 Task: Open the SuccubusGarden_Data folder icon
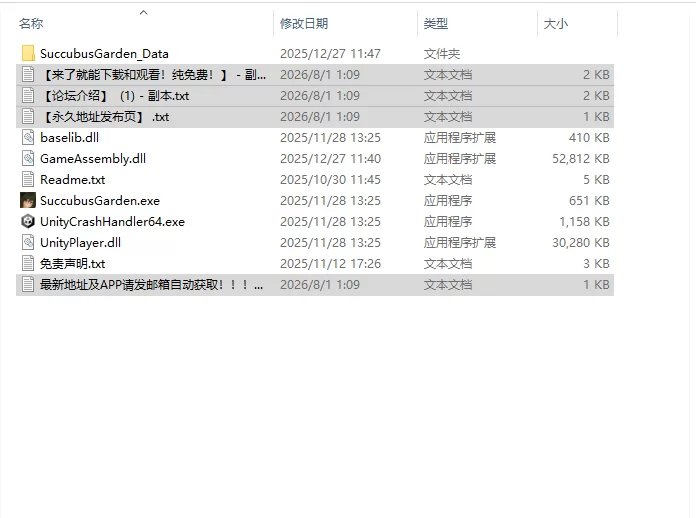point(28,54)
